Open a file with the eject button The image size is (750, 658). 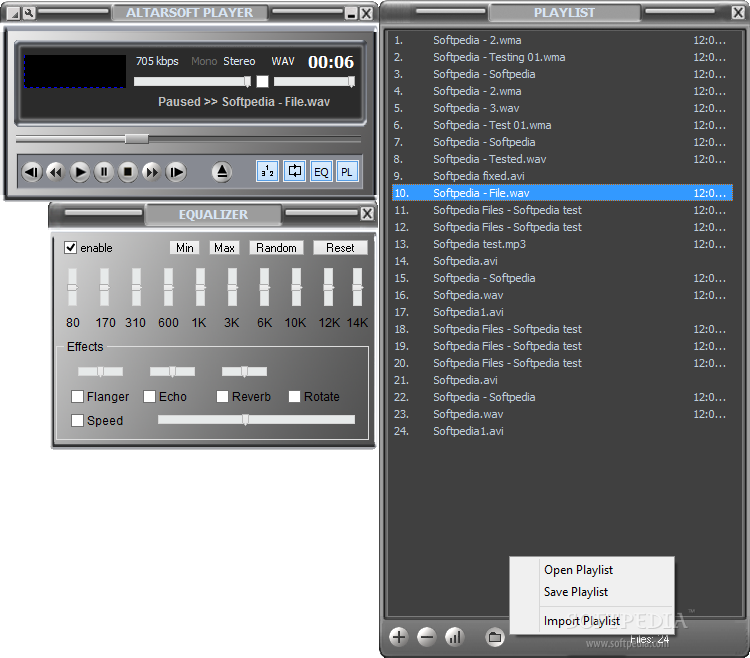(x=222, y=172)
